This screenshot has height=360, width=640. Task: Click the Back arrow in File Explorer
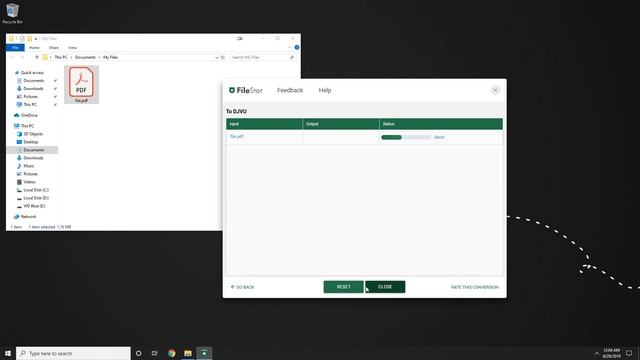click(12, 57)
